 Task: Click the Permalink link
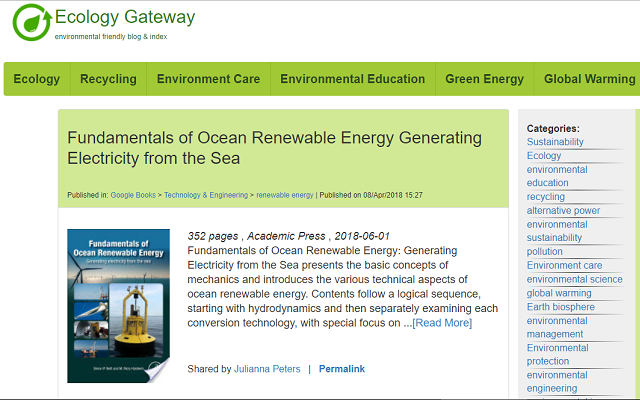342,369
